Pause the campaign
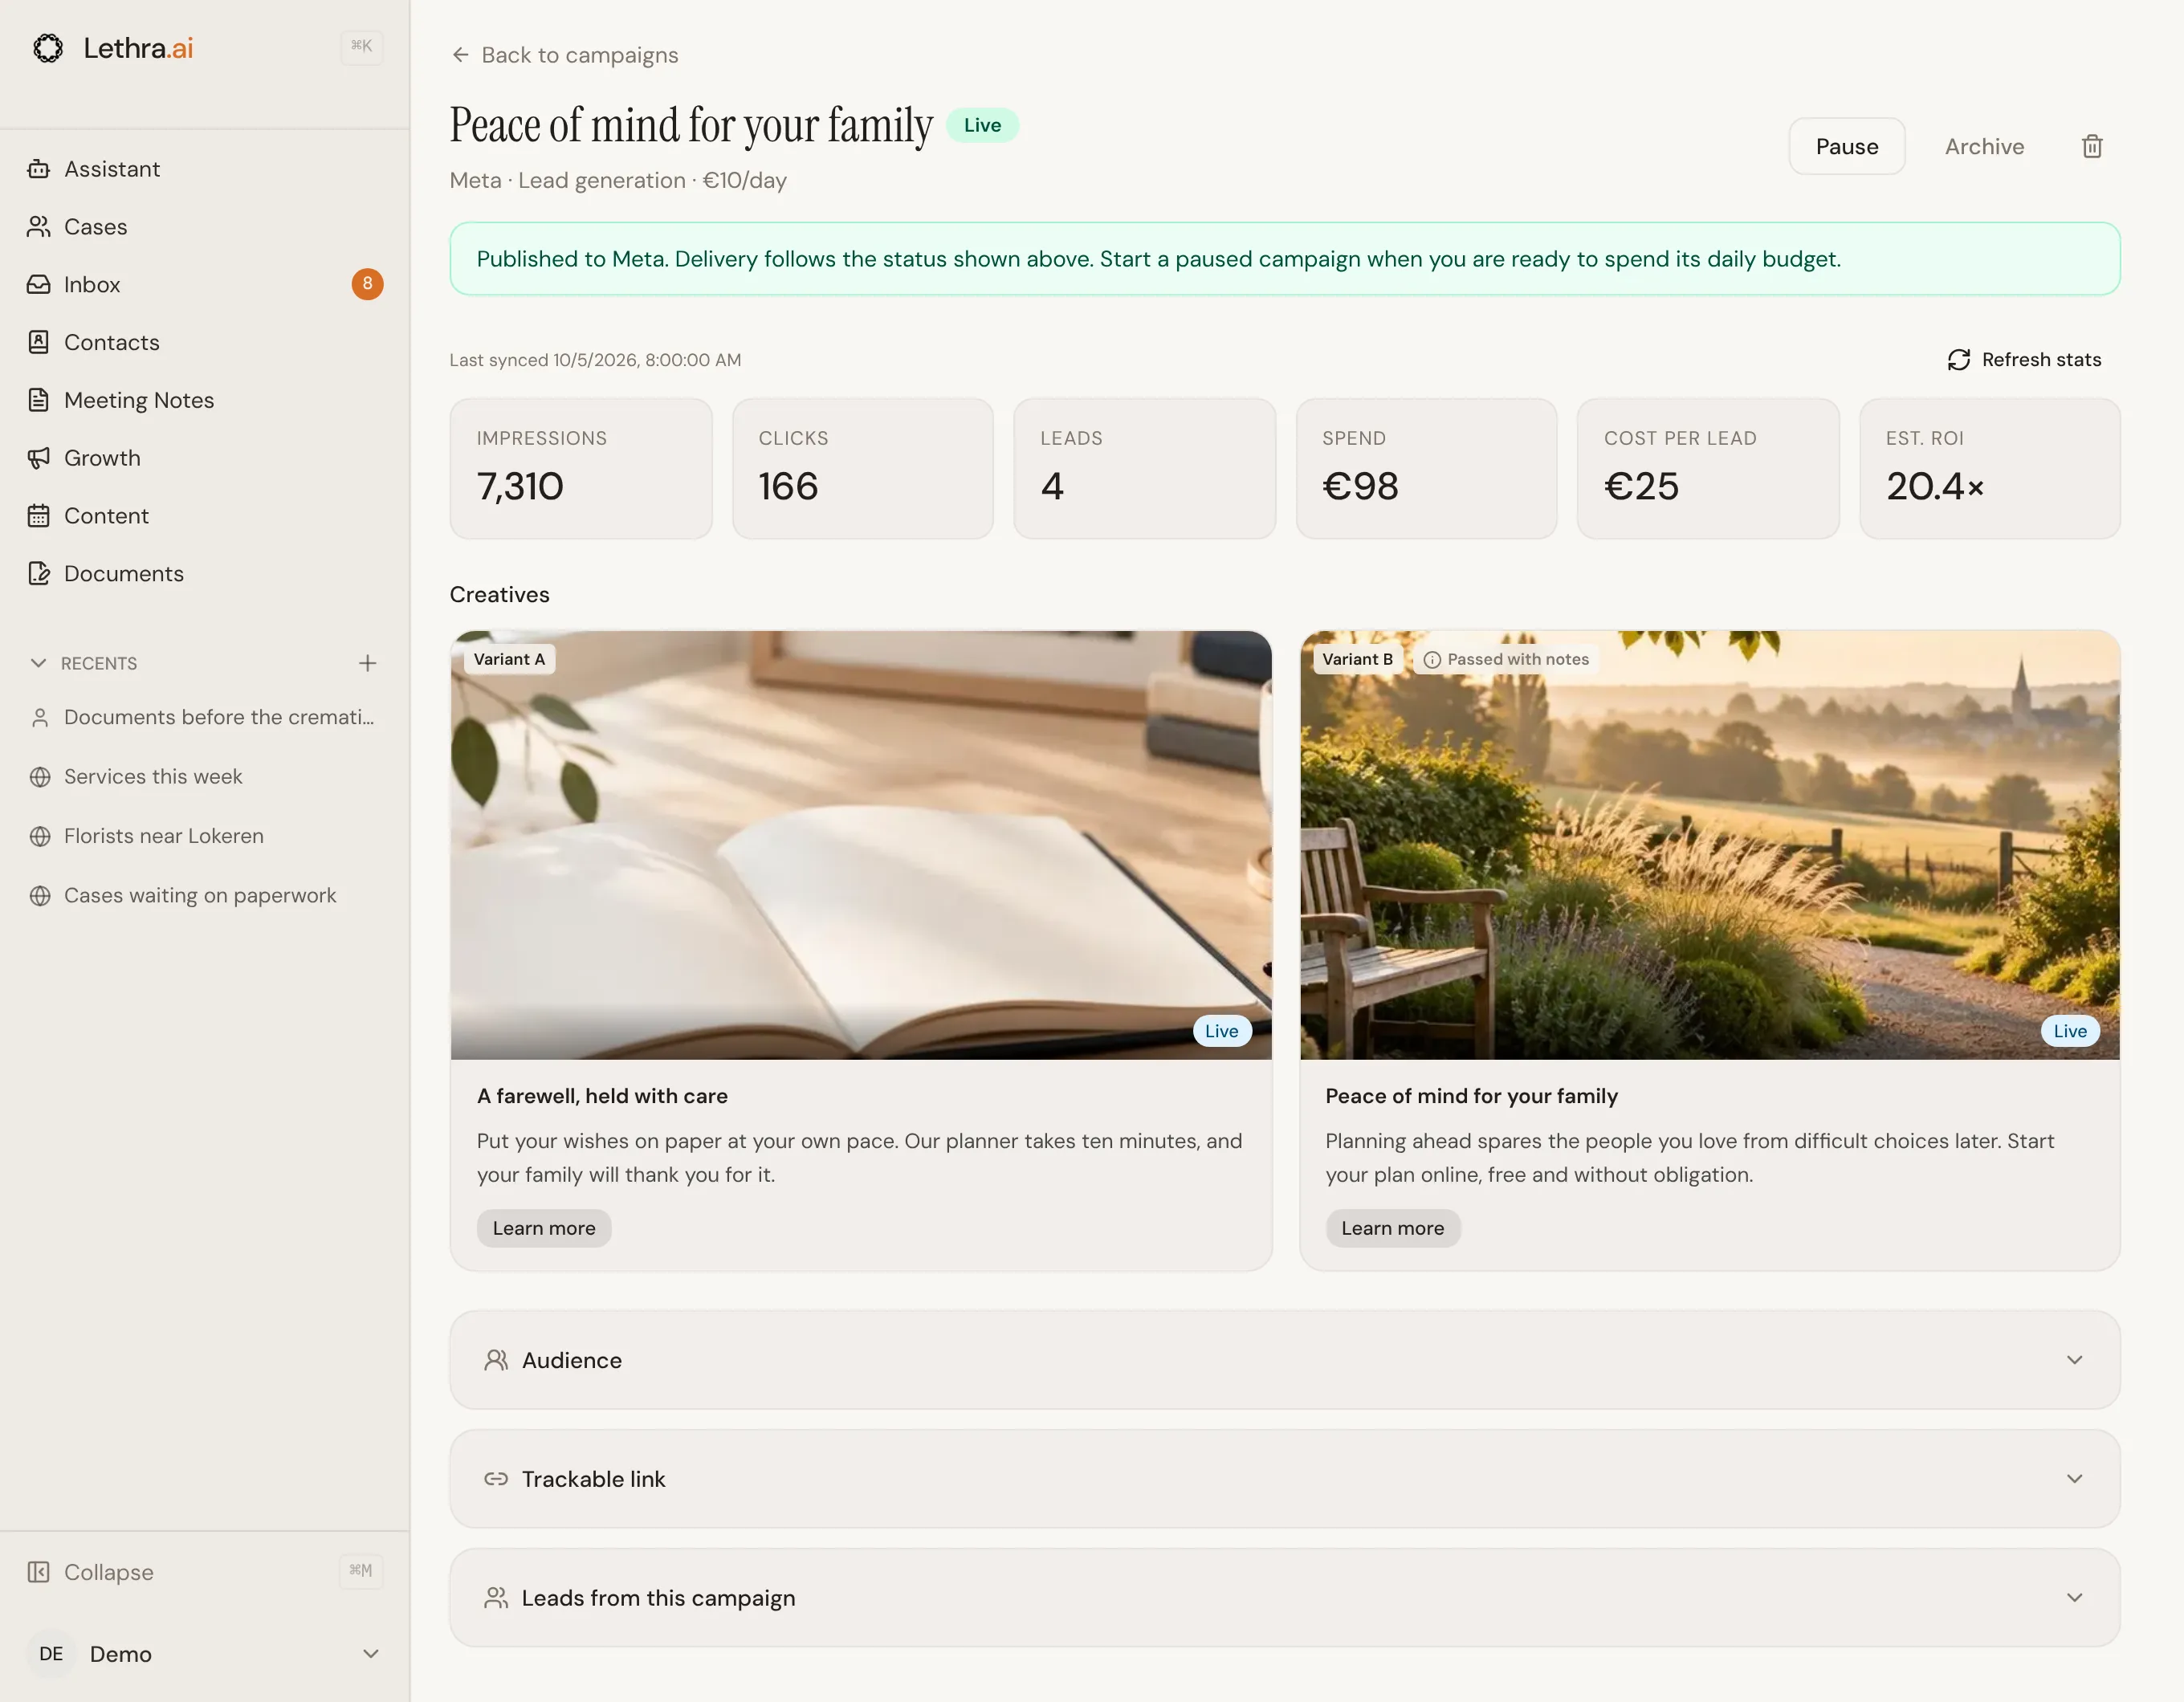Viewport: 2184px width, 1702px height. (x=1846, y=147)
